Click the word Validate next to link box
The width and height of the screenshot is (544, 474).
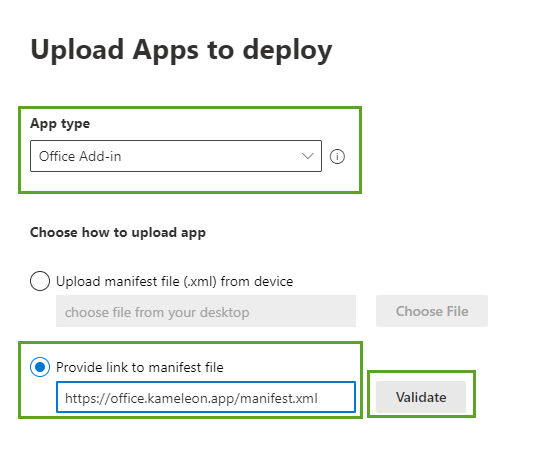click(421, 397)
